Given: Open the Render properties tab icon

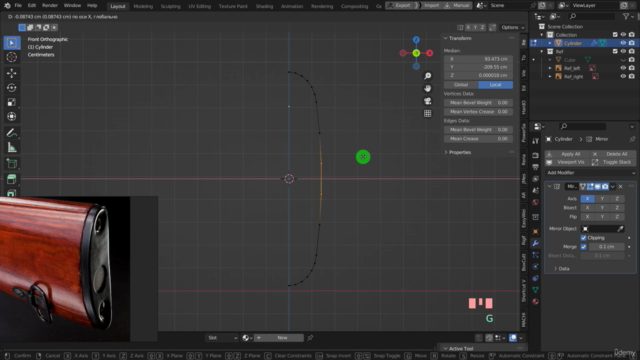Looking at the screenshot, I should [535, 156].
